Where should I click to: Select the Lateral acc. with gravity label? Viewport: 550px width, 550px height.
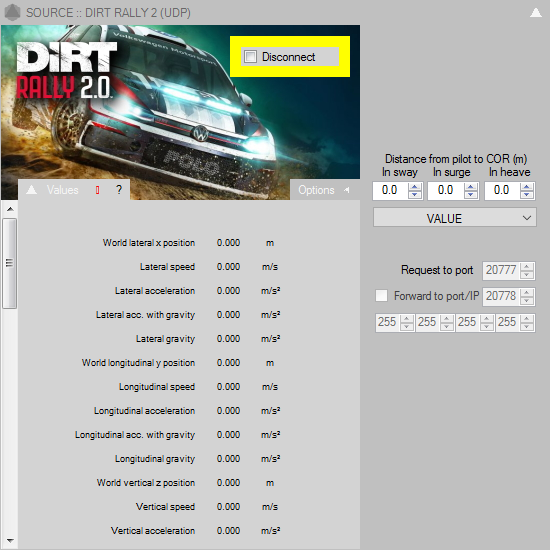click(x=145, y=315)
